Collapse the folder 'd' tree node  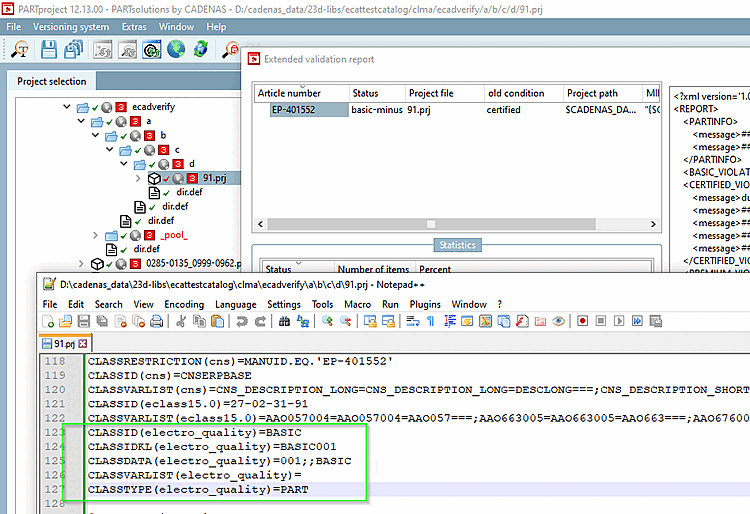tap(124, 164)
